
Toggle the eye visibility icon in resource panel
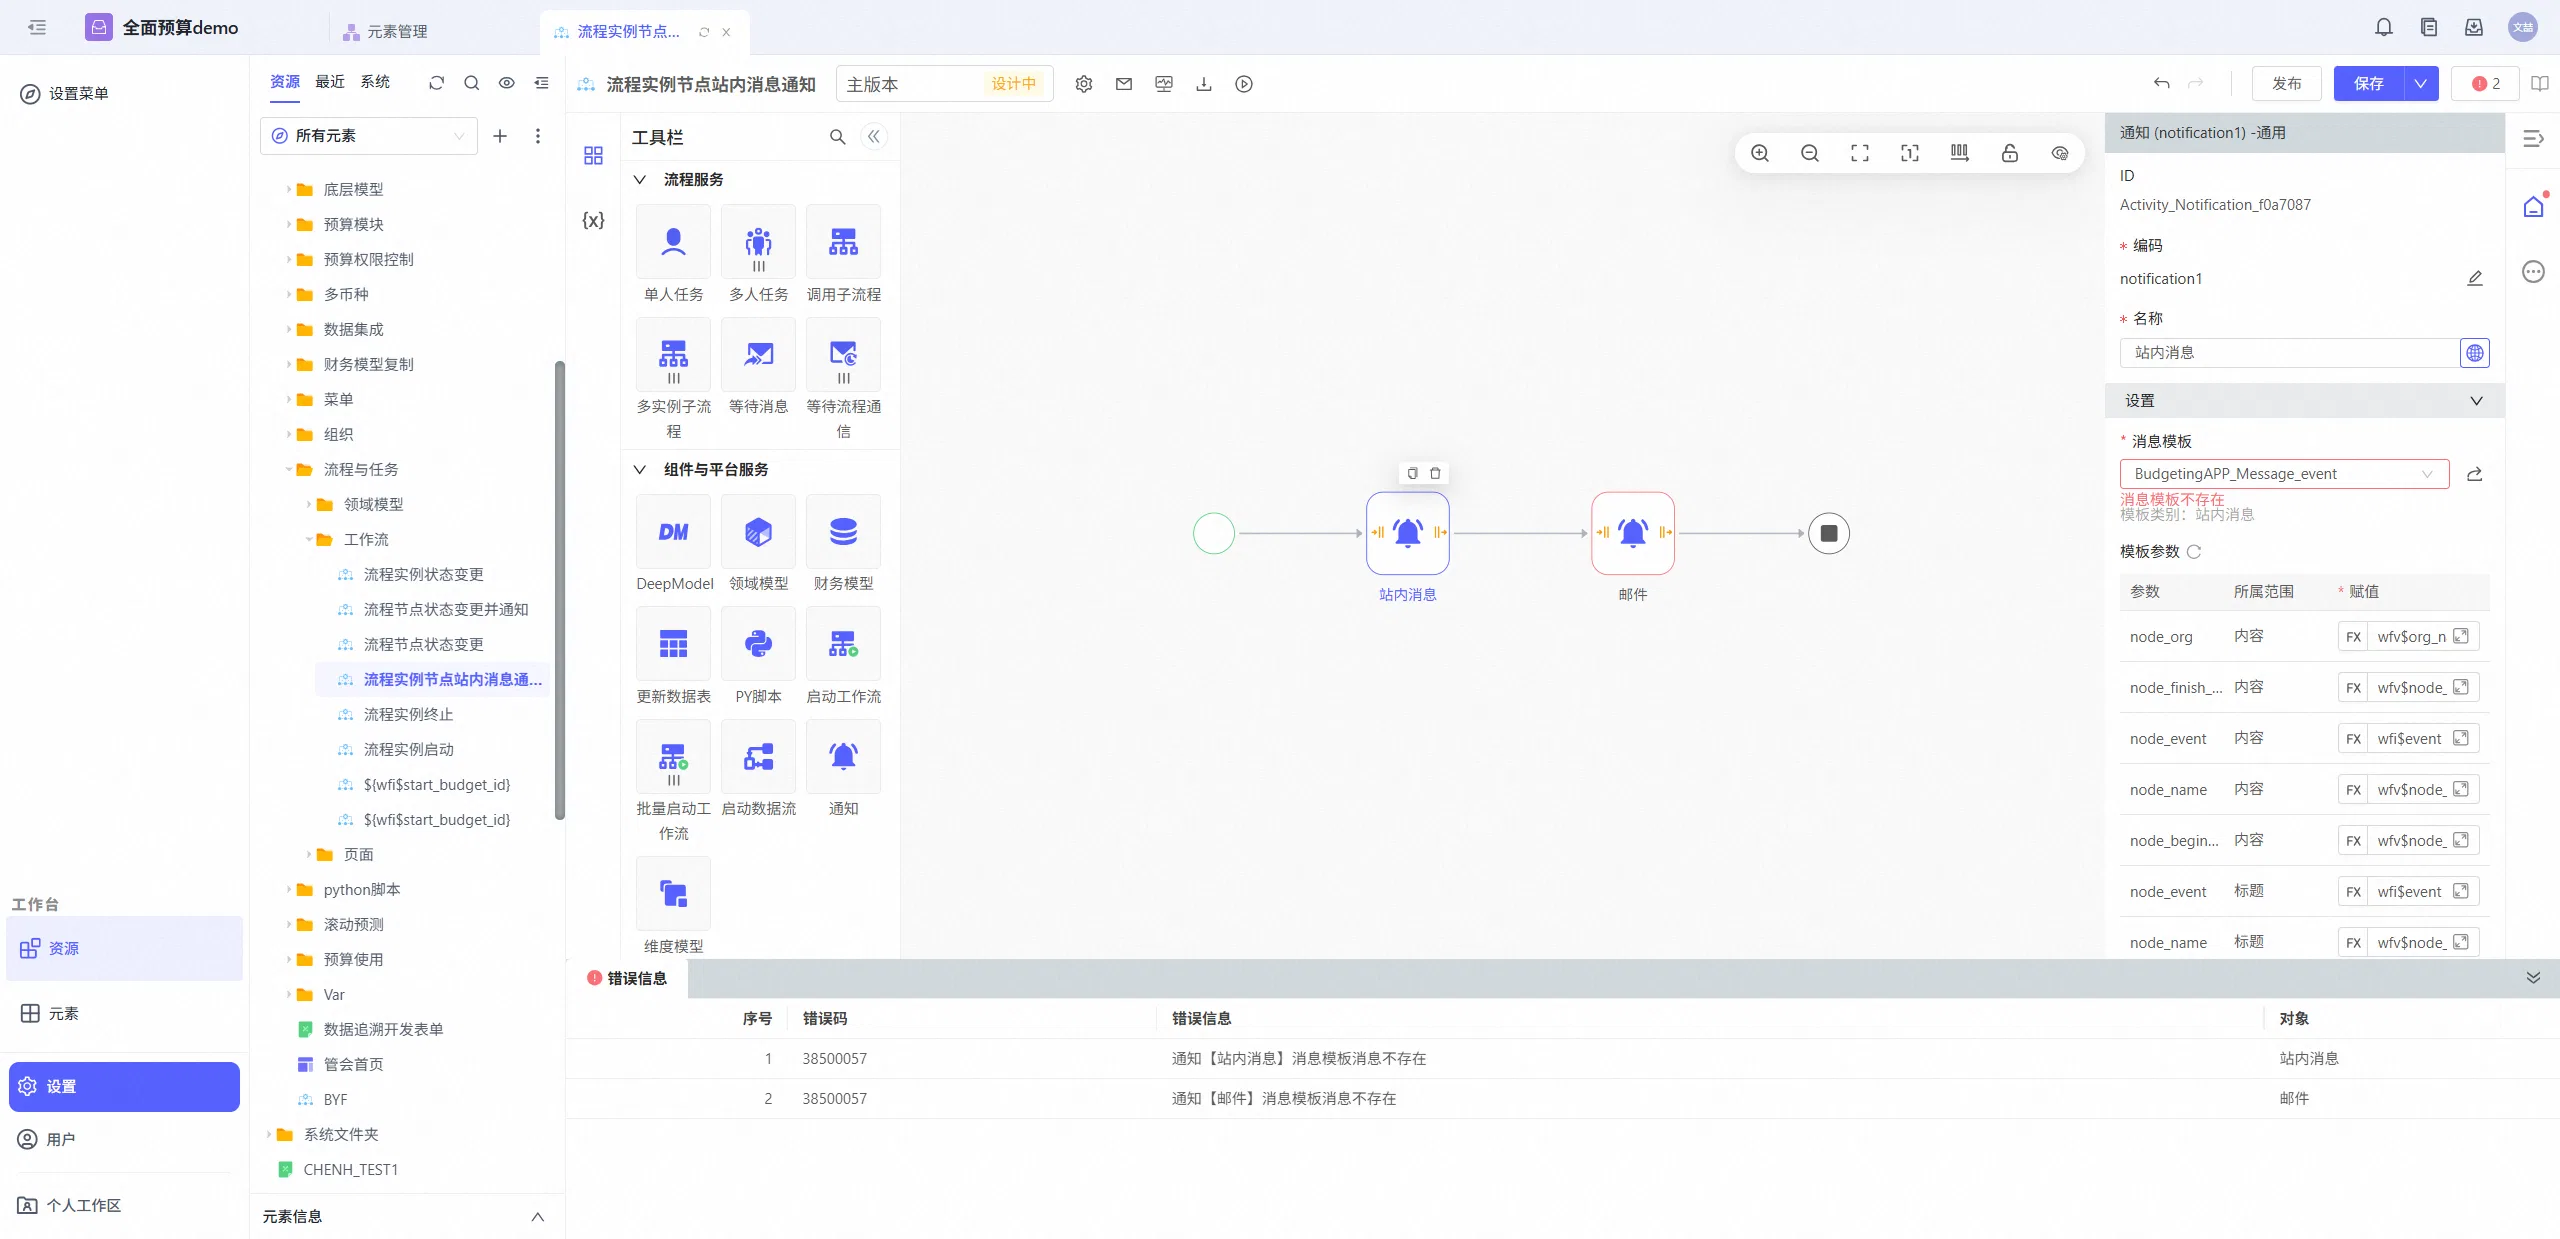coord(507,83)
